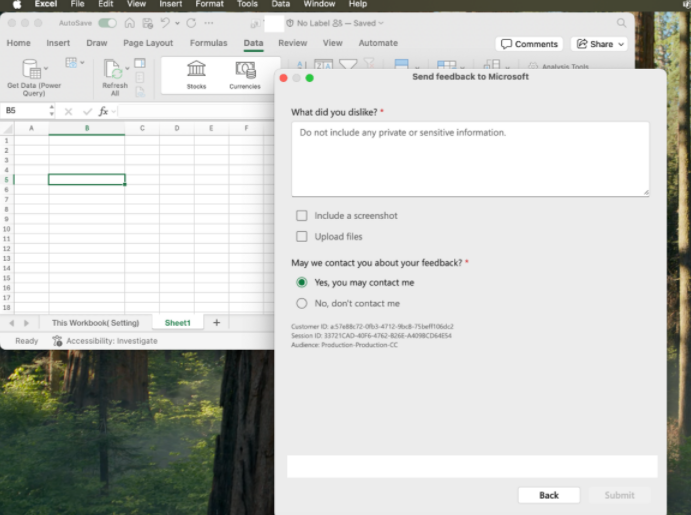The width and height of the screenshot is (691, 515).
Task: Open the more commands ellipsis
Action: click(x=209, y=23)
